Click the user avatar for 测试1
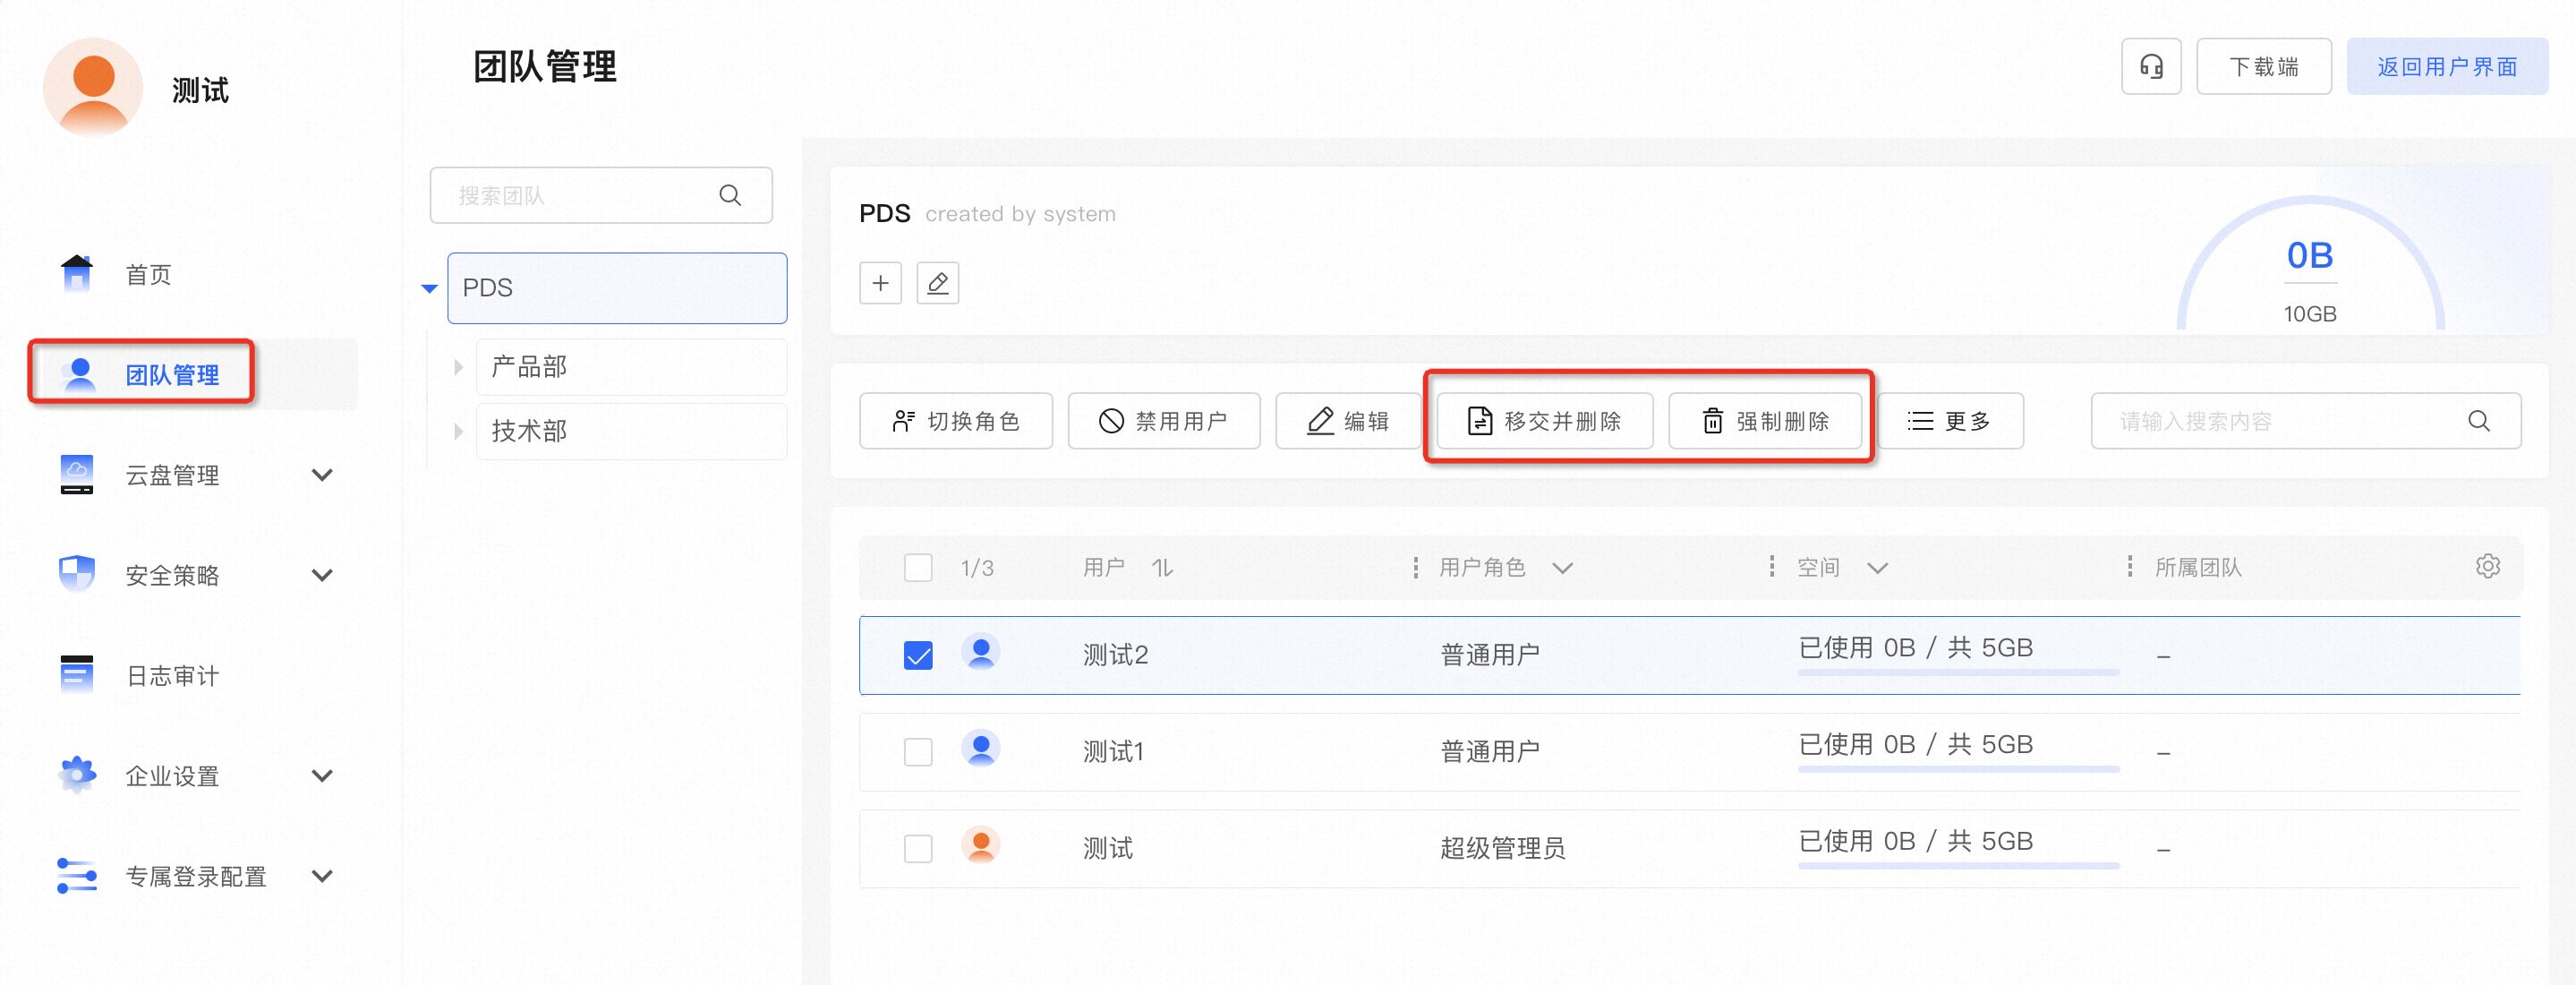 coord(981,749)
